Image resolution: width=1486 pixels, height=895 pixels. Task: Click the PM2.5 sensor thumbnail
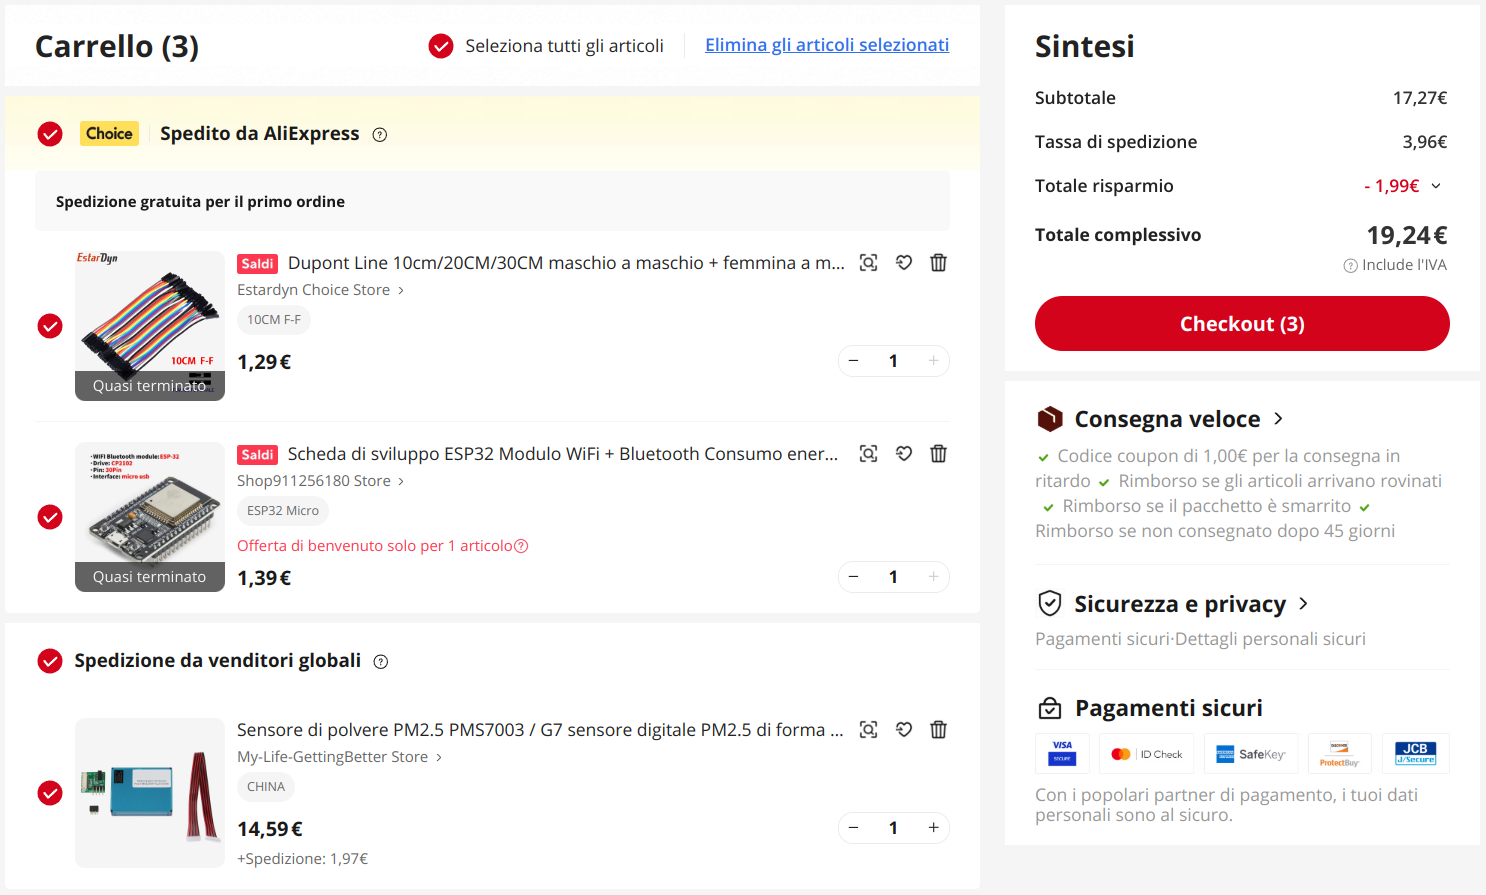[x=150, y=793]
